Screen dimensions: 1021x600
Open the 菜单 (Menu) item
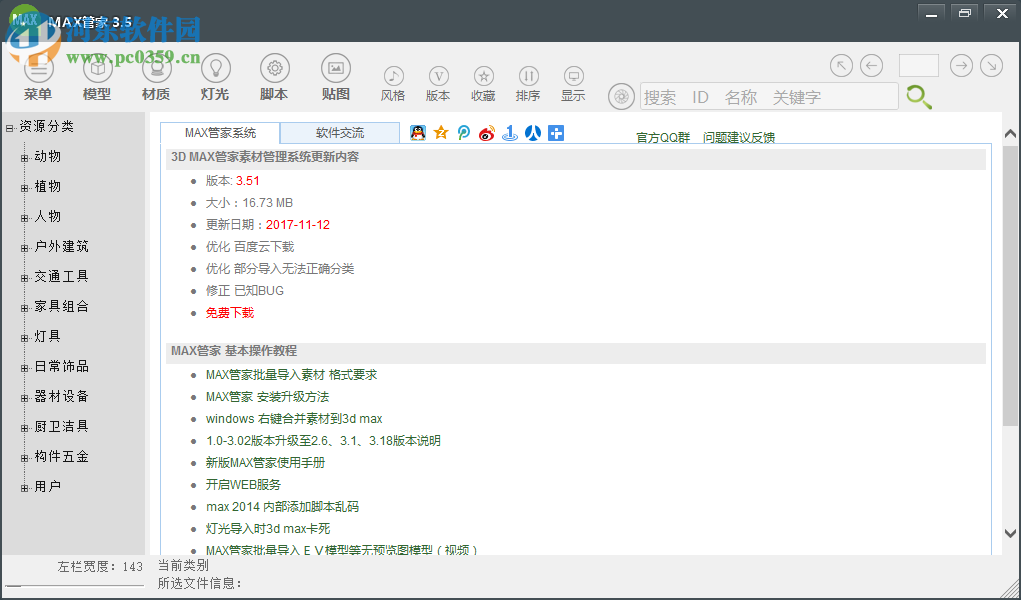pos(38,78)
